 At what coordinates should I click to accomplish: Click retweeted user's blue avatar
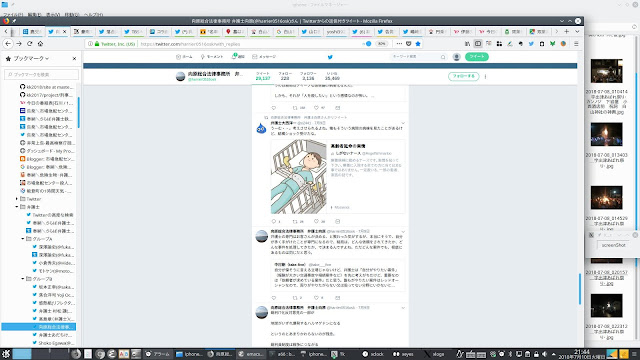coord(261,129)
